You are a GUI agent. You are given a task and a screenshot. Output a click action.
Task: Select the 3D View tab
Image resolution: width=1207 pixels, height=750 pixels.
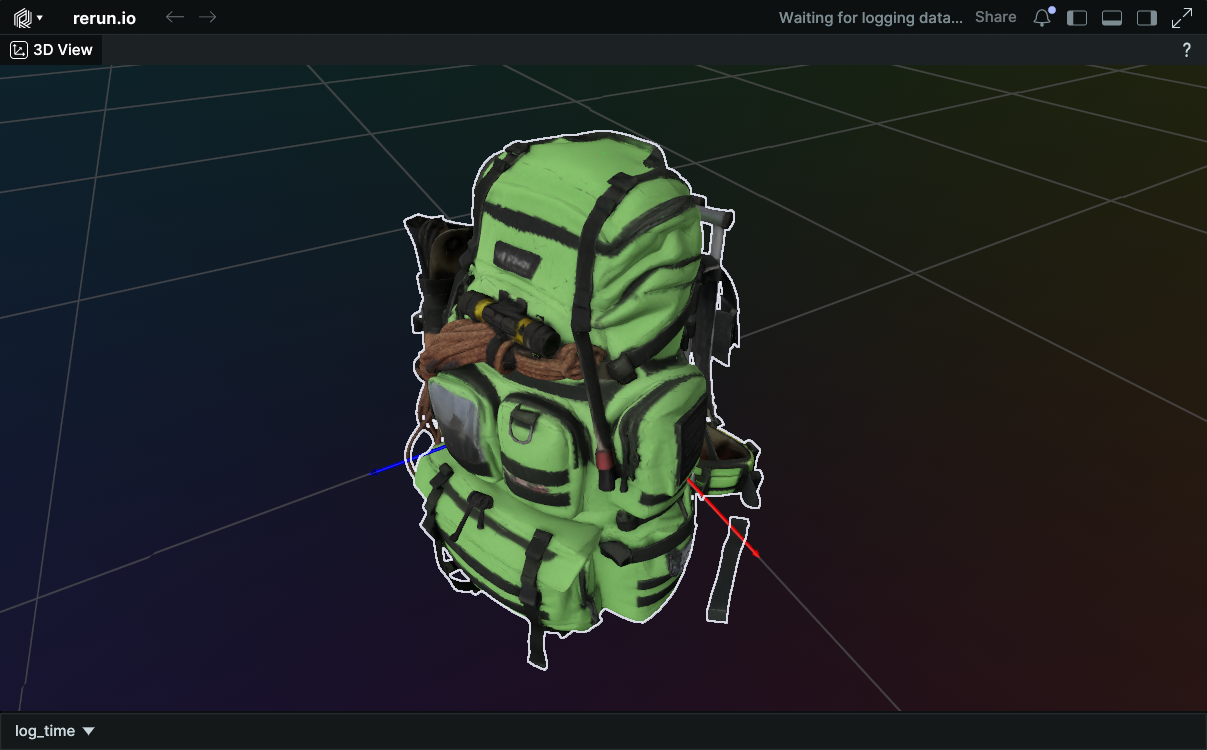point(52,50)
